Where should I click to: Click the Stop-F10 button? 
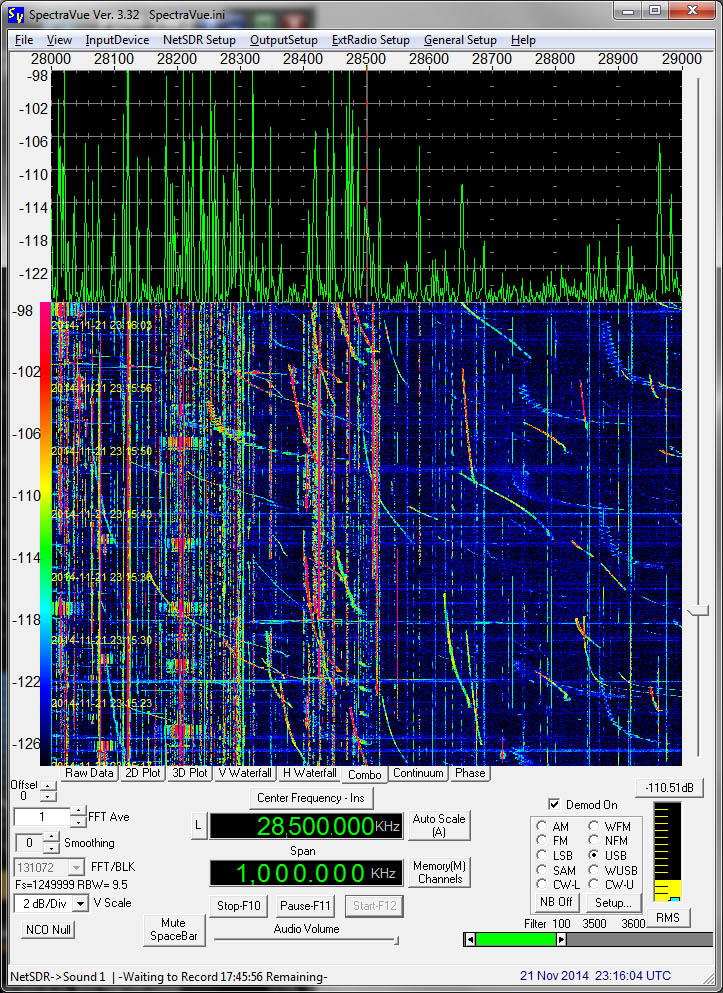[238, 906]
